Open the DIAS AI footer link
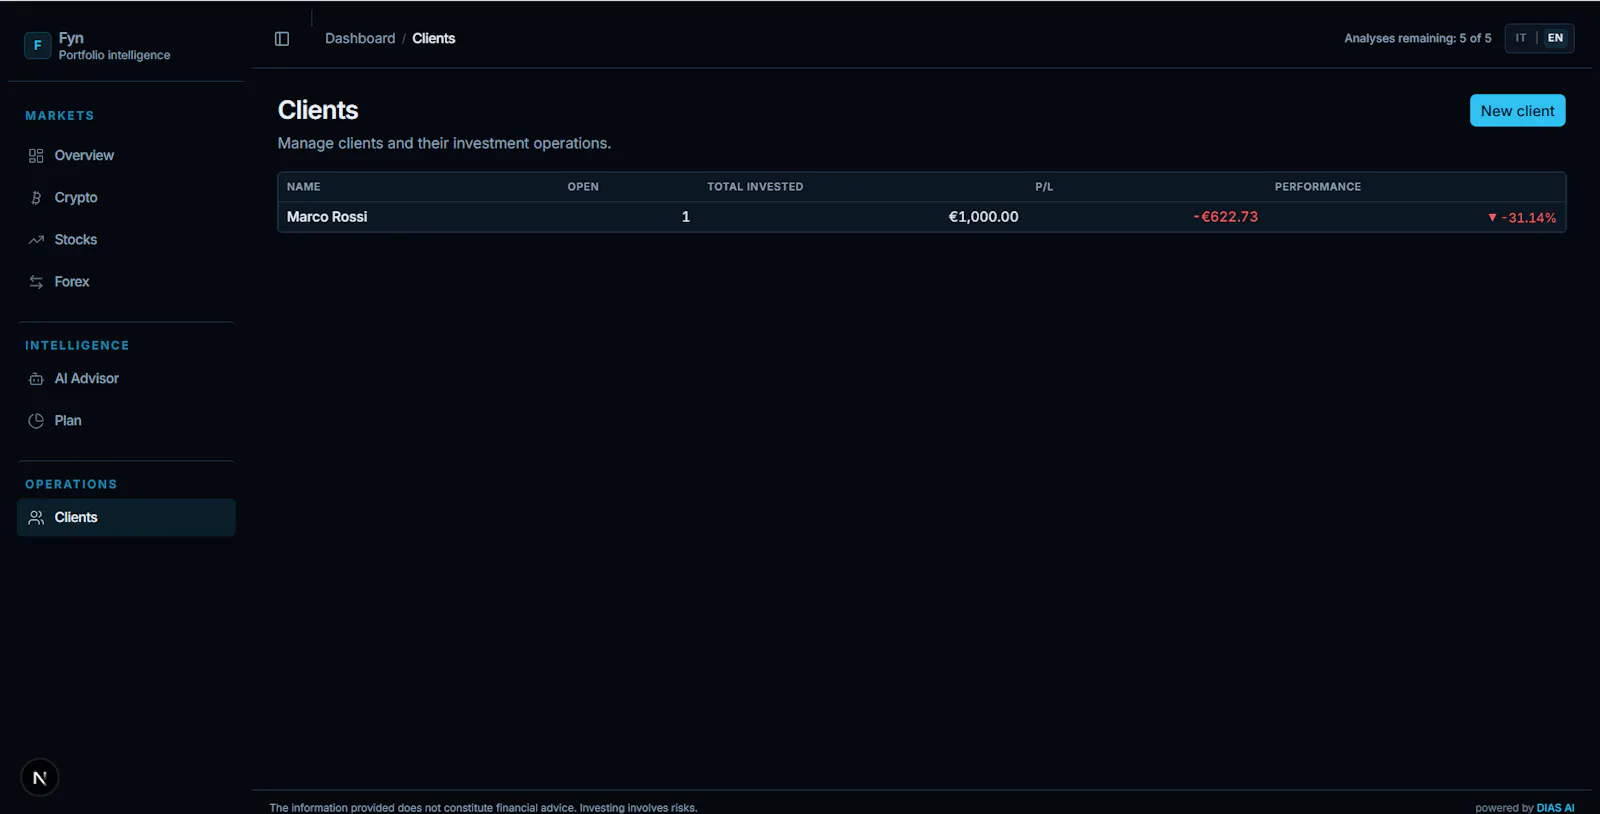Viewport: 1600px width, 814px height. (x=1555, y=808)
